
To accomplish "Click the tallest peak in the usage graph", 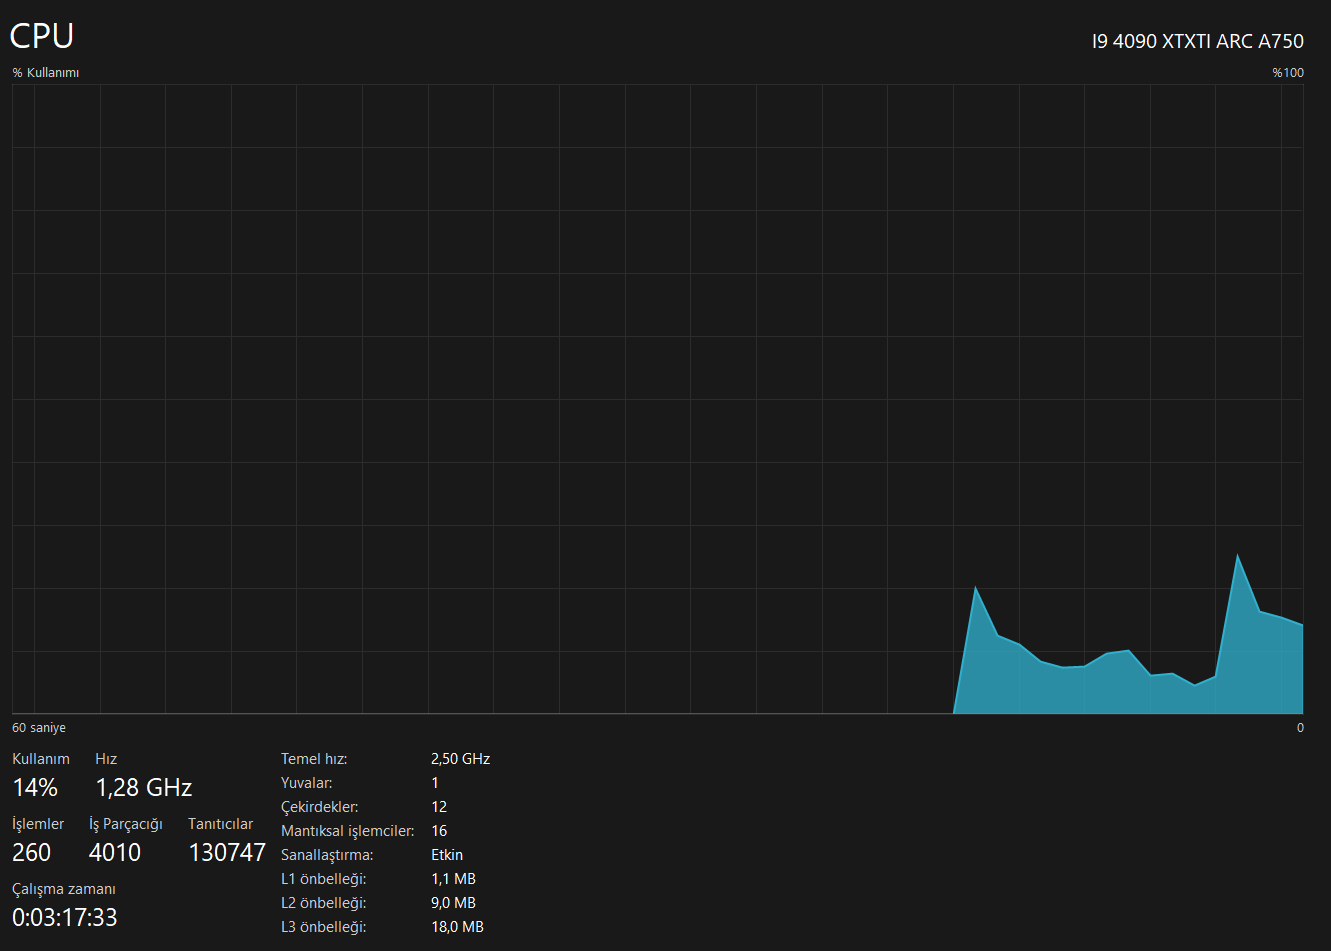I will pyautogui.click(x=1238, y=556).
